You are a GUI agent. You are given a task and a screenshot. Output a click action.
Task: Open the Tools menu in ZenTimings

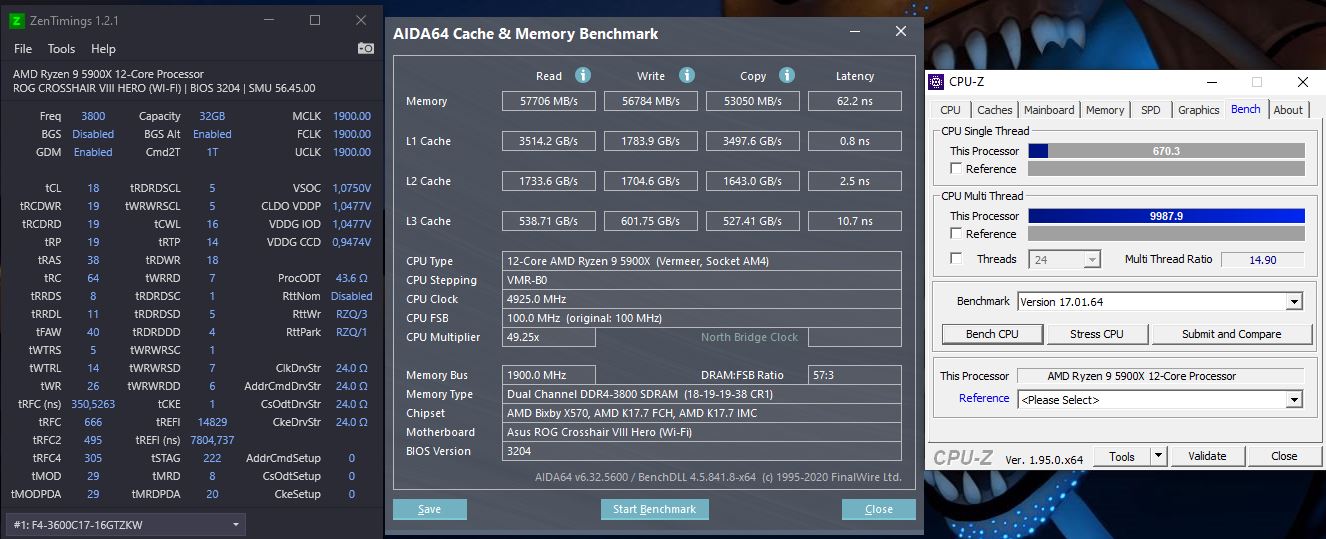click(61, 48)
